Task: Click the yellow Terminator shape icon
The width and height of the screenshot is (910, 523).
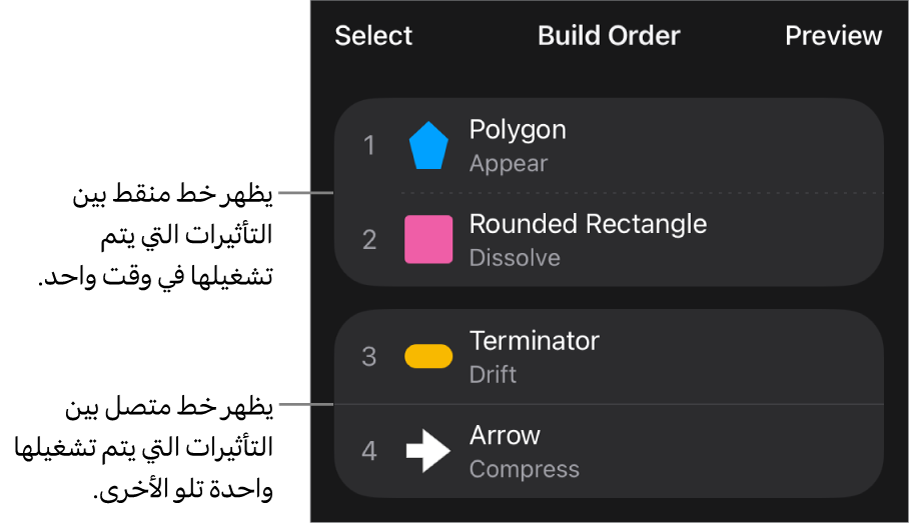Action: click(428, 357)
